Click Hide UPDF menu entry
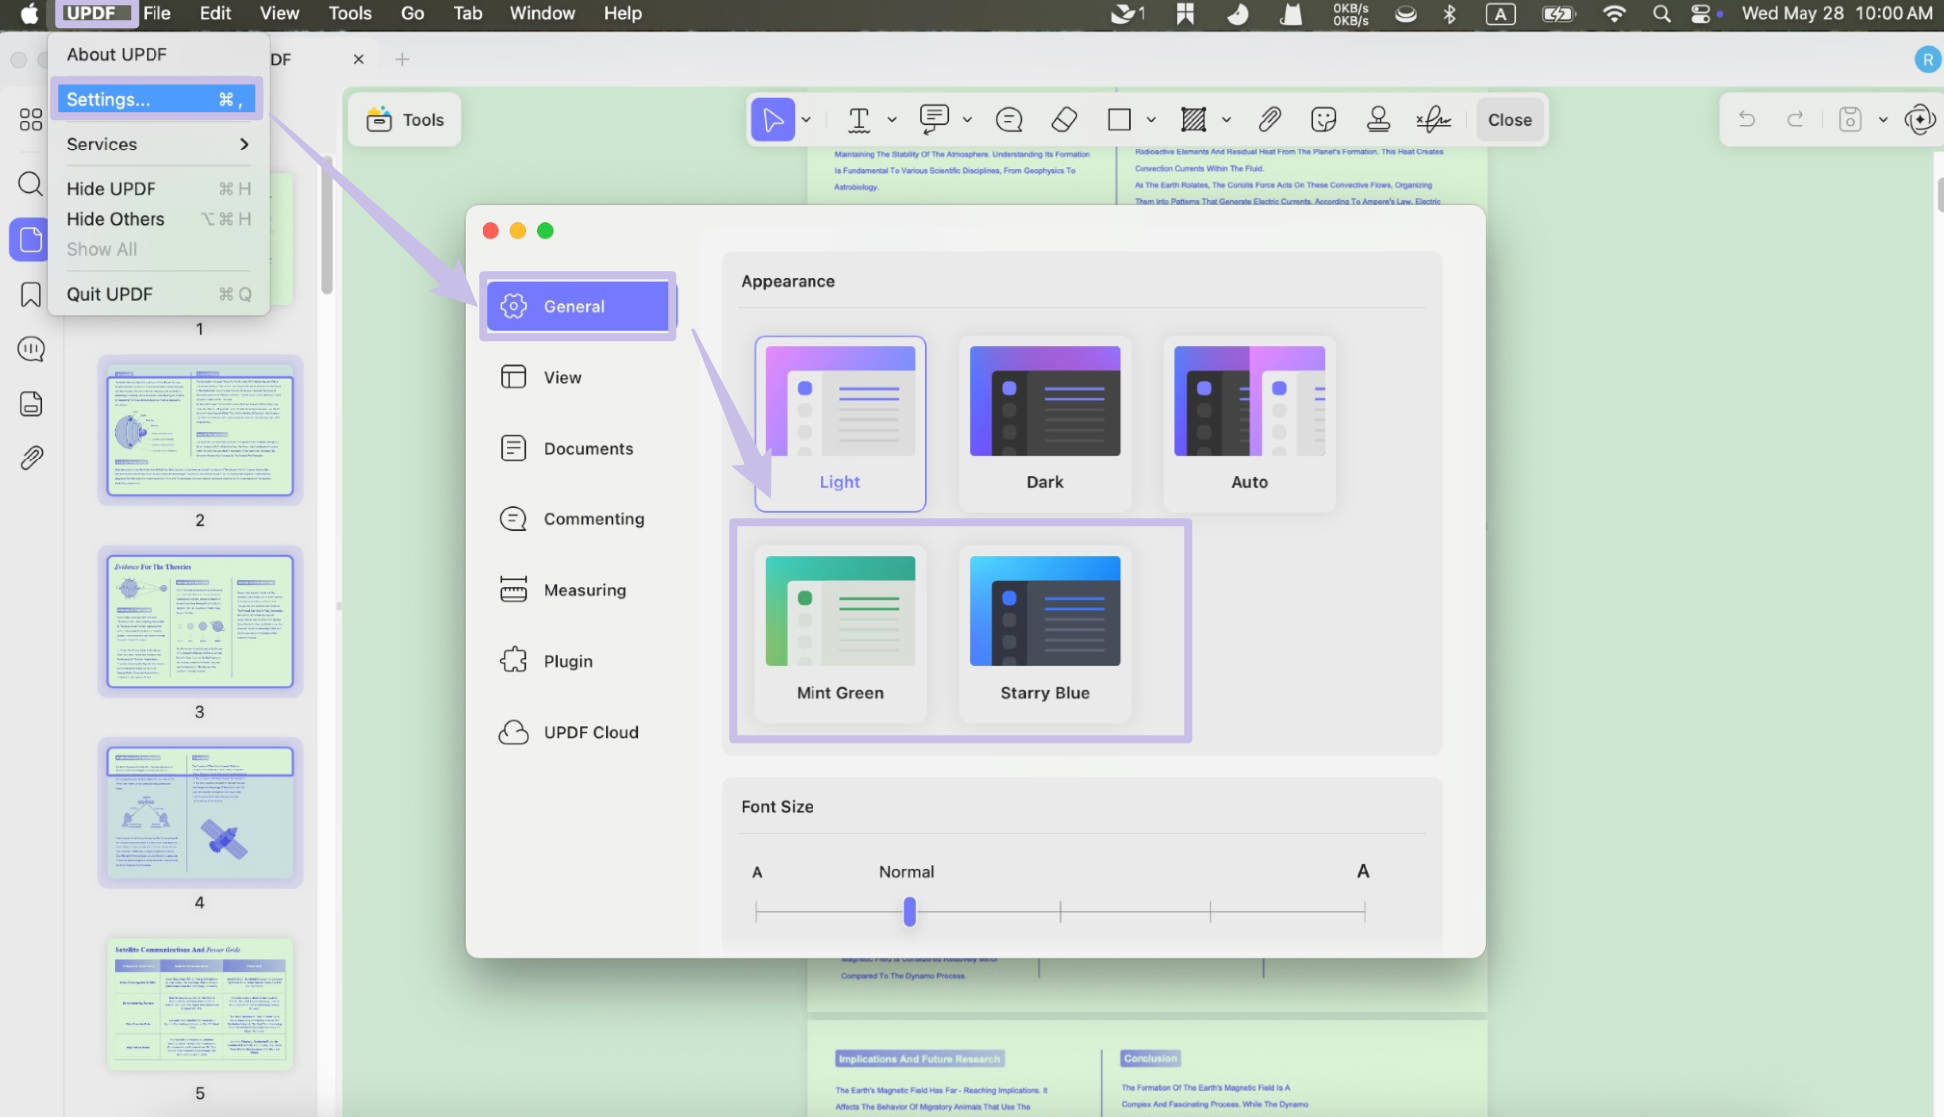 (x=158, y=189)
